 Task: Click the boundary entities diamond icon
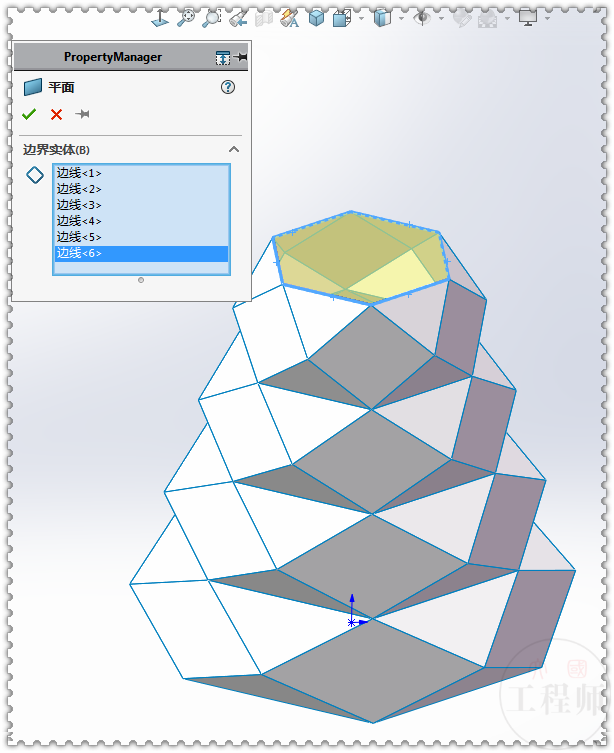(x=35, y=175)
